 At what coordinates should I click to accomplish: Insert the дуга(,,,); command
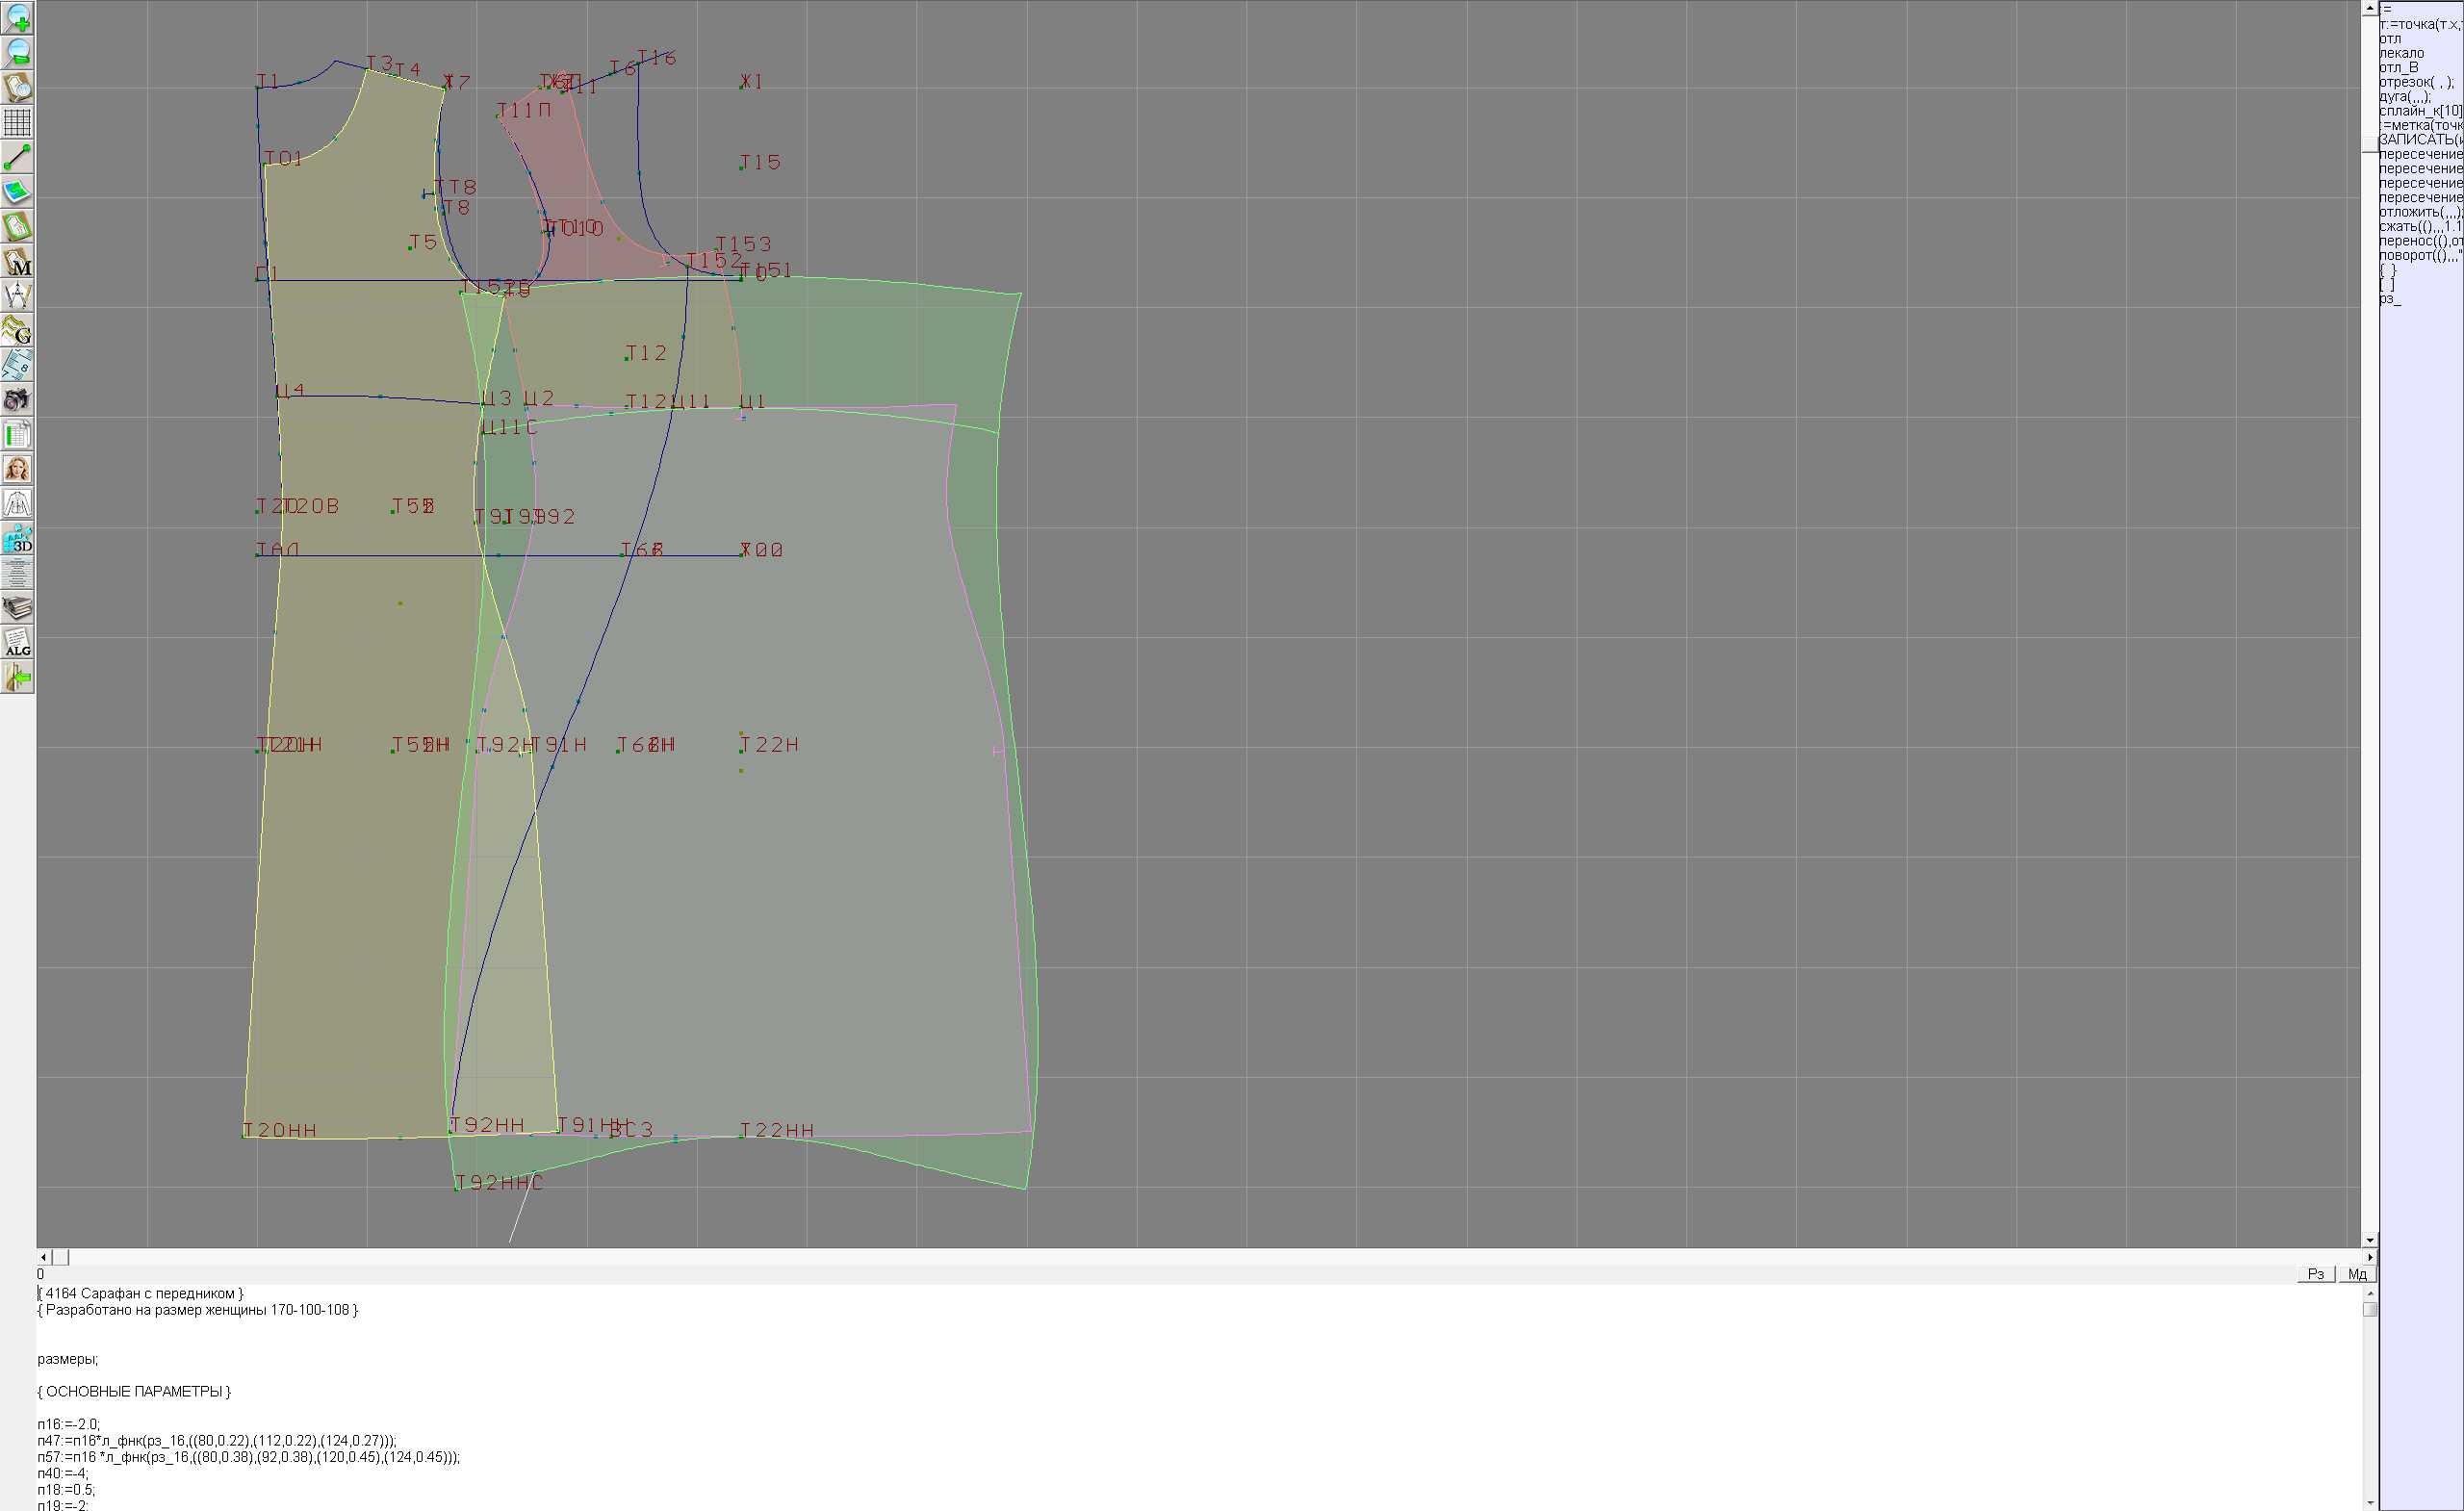[2404, 97]
